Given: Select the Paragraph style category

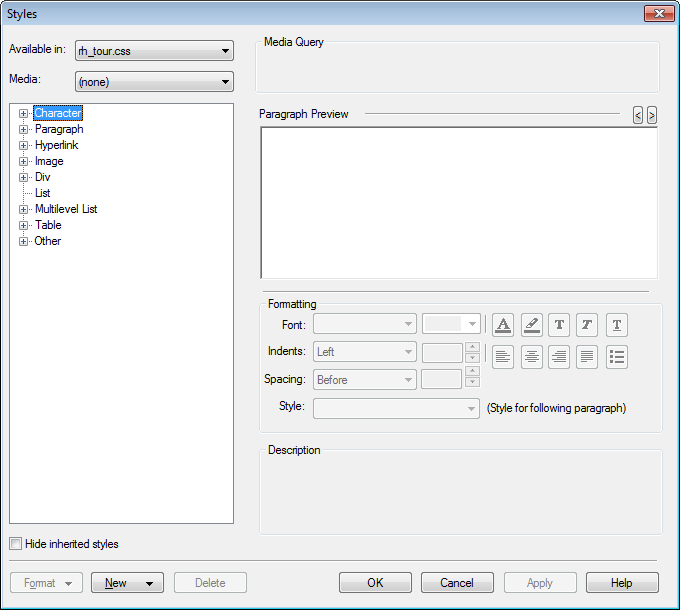Looking at the screenshot, I should [x=59, y=129].
